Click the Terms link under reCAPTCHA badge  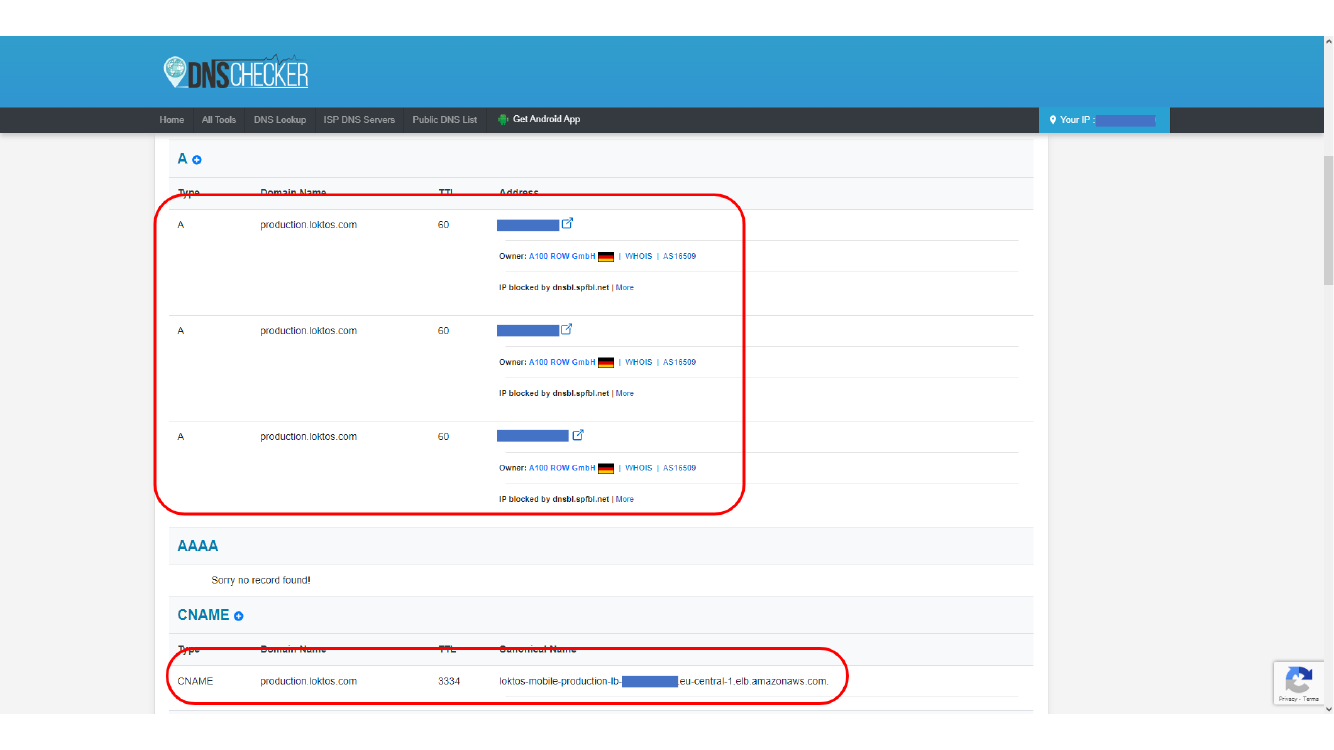point(1311,699)
